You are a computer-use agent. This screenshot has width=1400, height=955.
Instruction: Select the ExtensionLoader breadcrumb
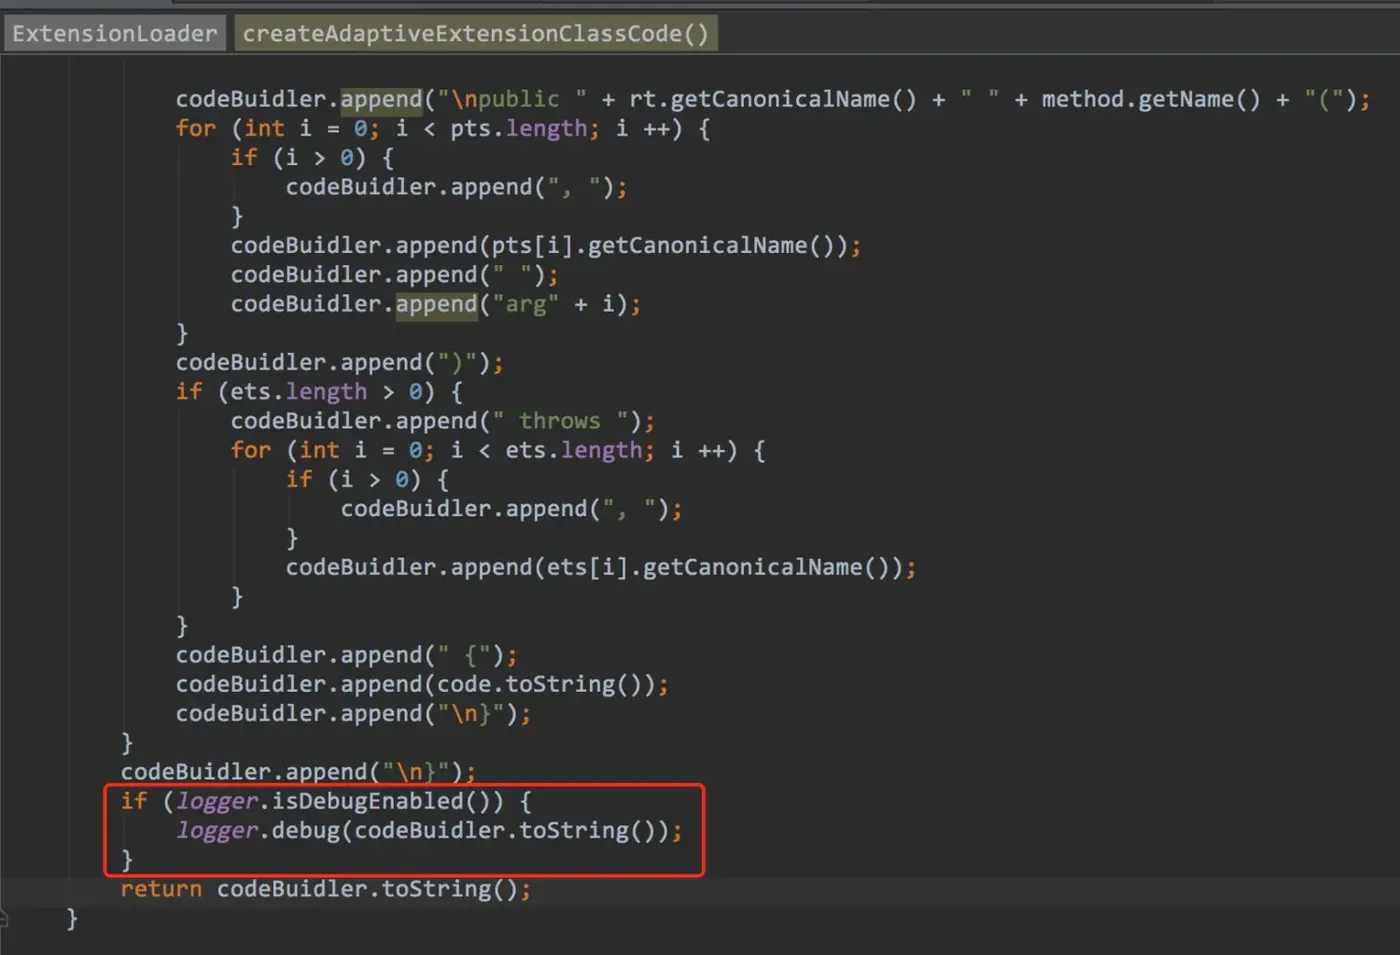(114, 33)
